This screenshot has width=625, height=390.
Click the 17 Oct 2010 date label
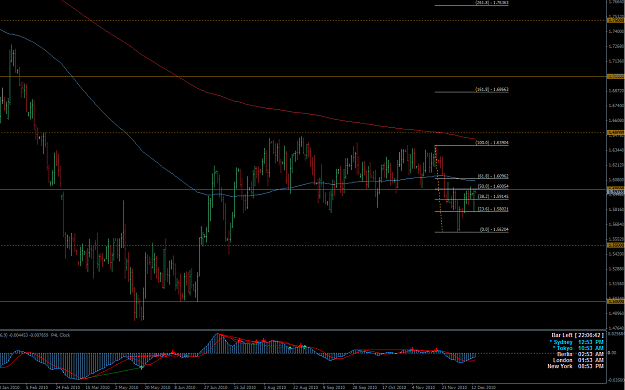[x=394, y=387]
